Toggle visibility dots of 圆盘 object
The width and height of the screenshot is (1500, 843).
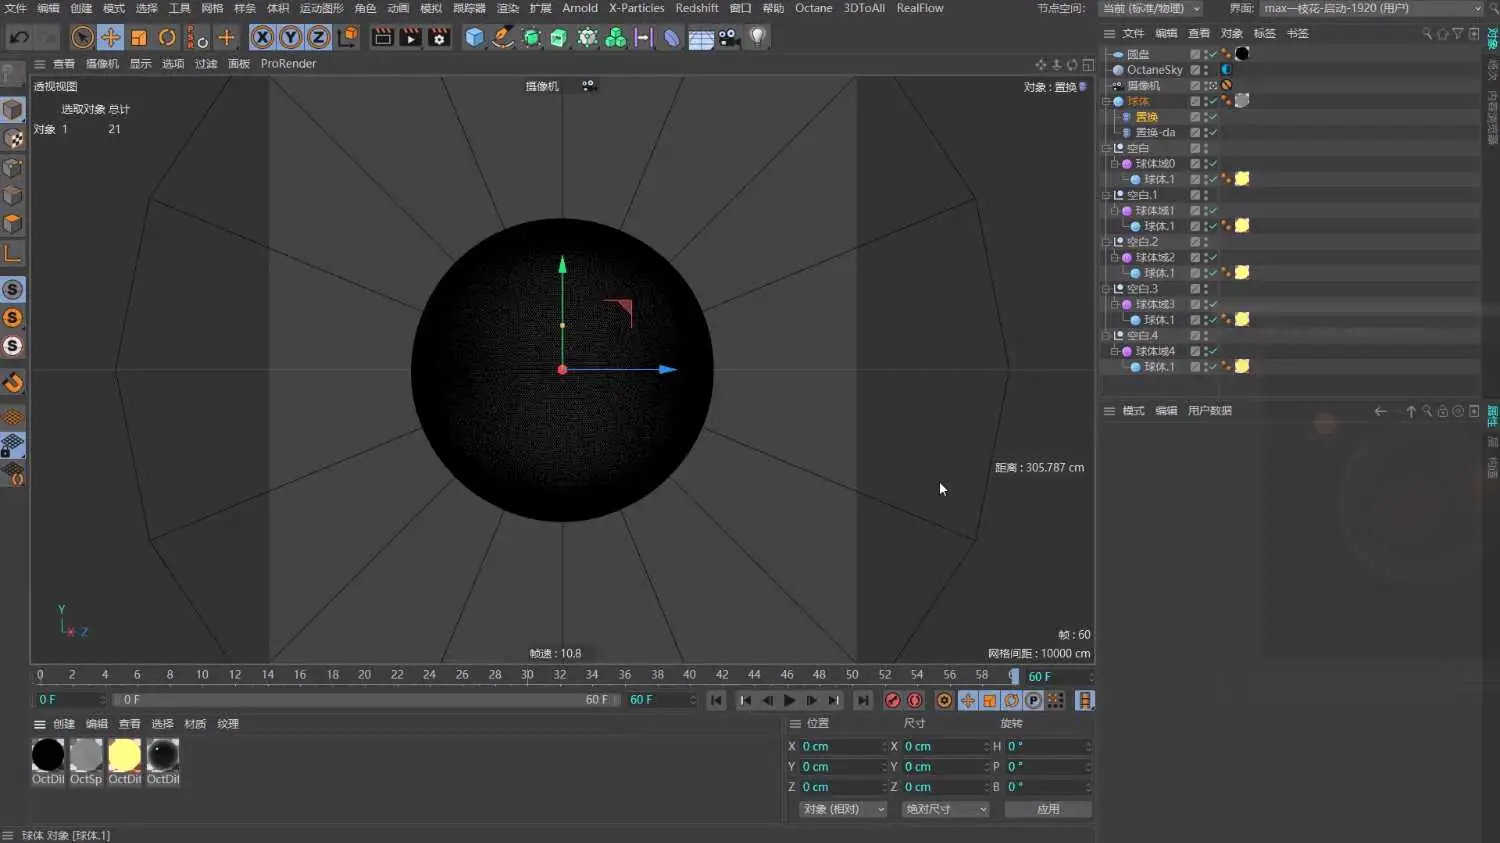coord(1206,54)
